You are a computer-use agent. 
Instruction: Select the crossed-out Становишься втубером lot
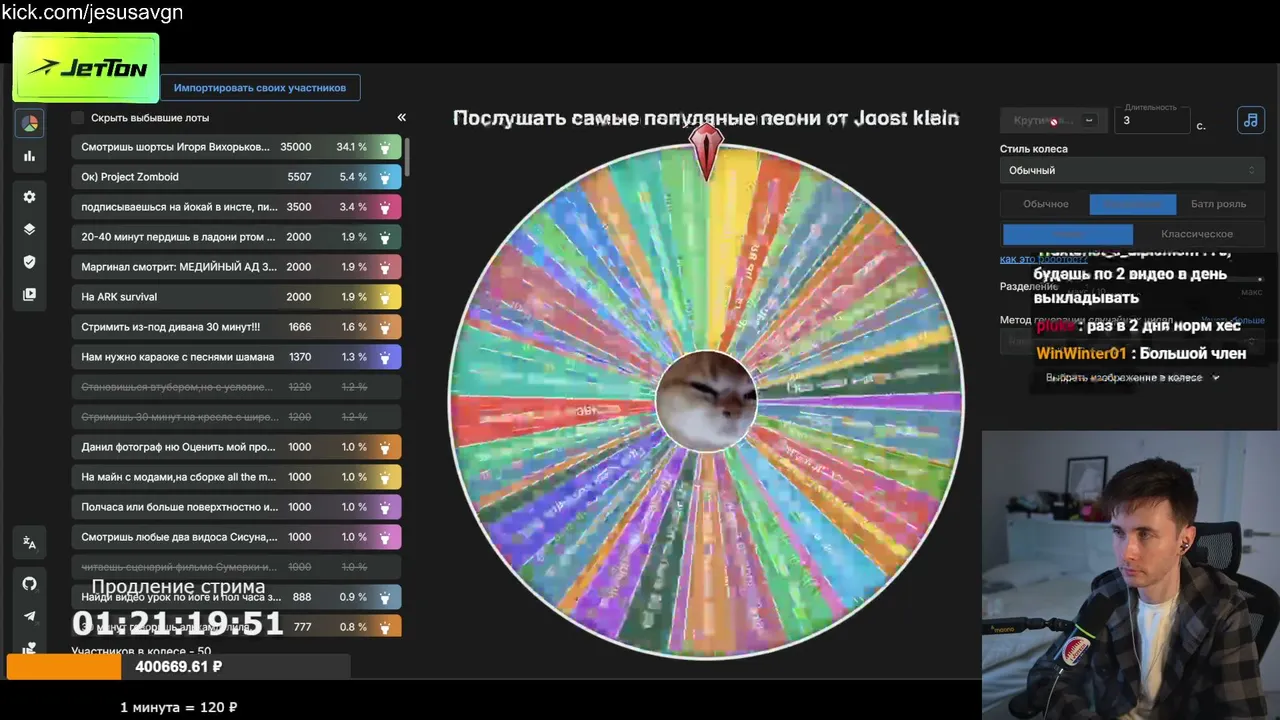click(x=175, y=387)
